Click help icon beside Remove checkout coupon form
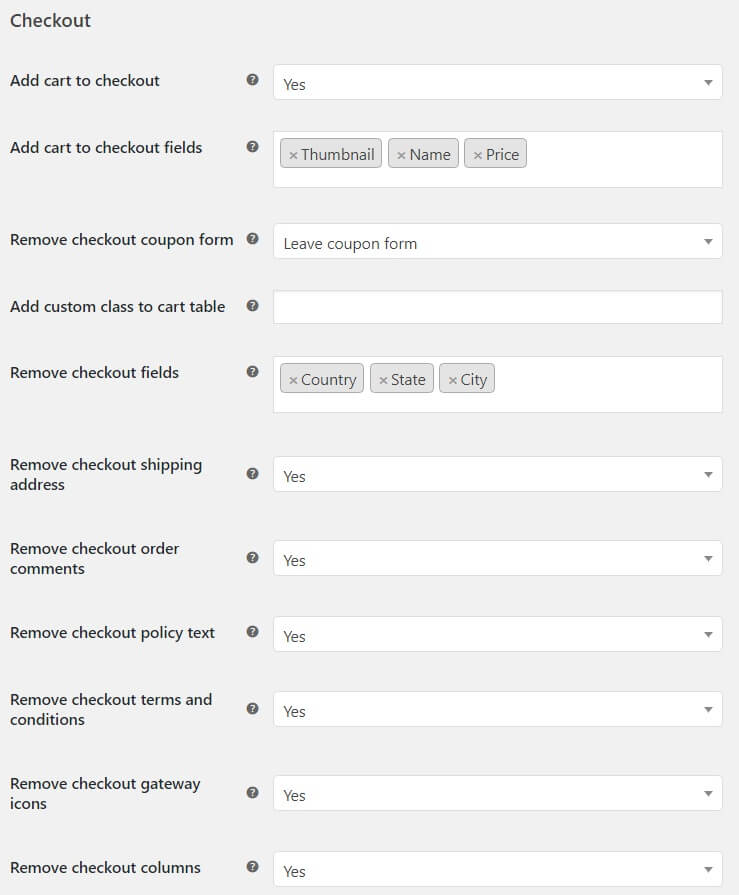 tap(252, 239)
